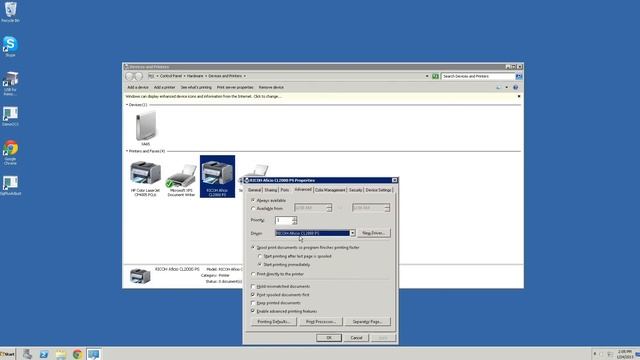
Task: Dismiss the yellow information bar
Action: pos(519,97)
